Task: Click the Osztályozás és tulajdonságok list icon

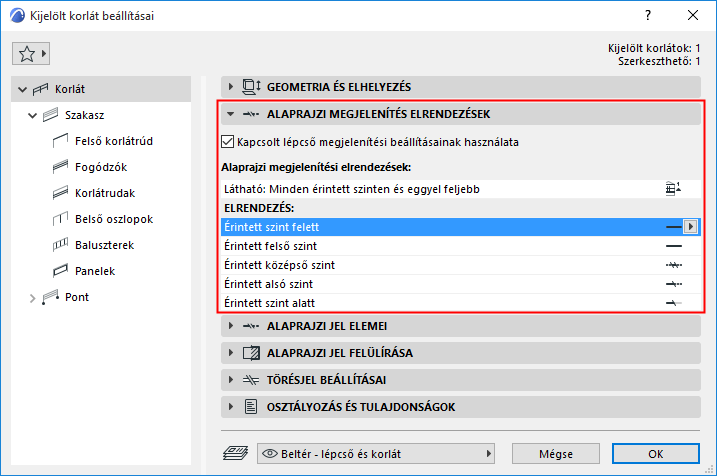Action: point(251,406)
